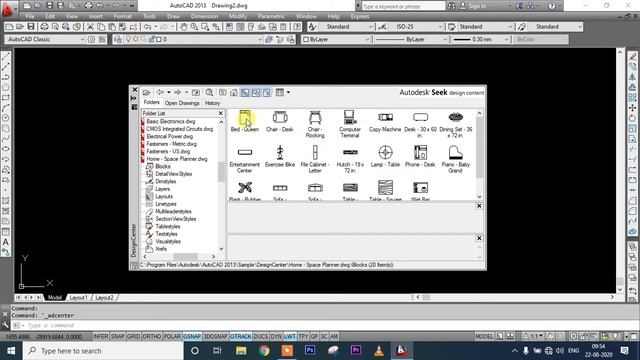Click the Autodesk Seek design content link

point(441,92)
